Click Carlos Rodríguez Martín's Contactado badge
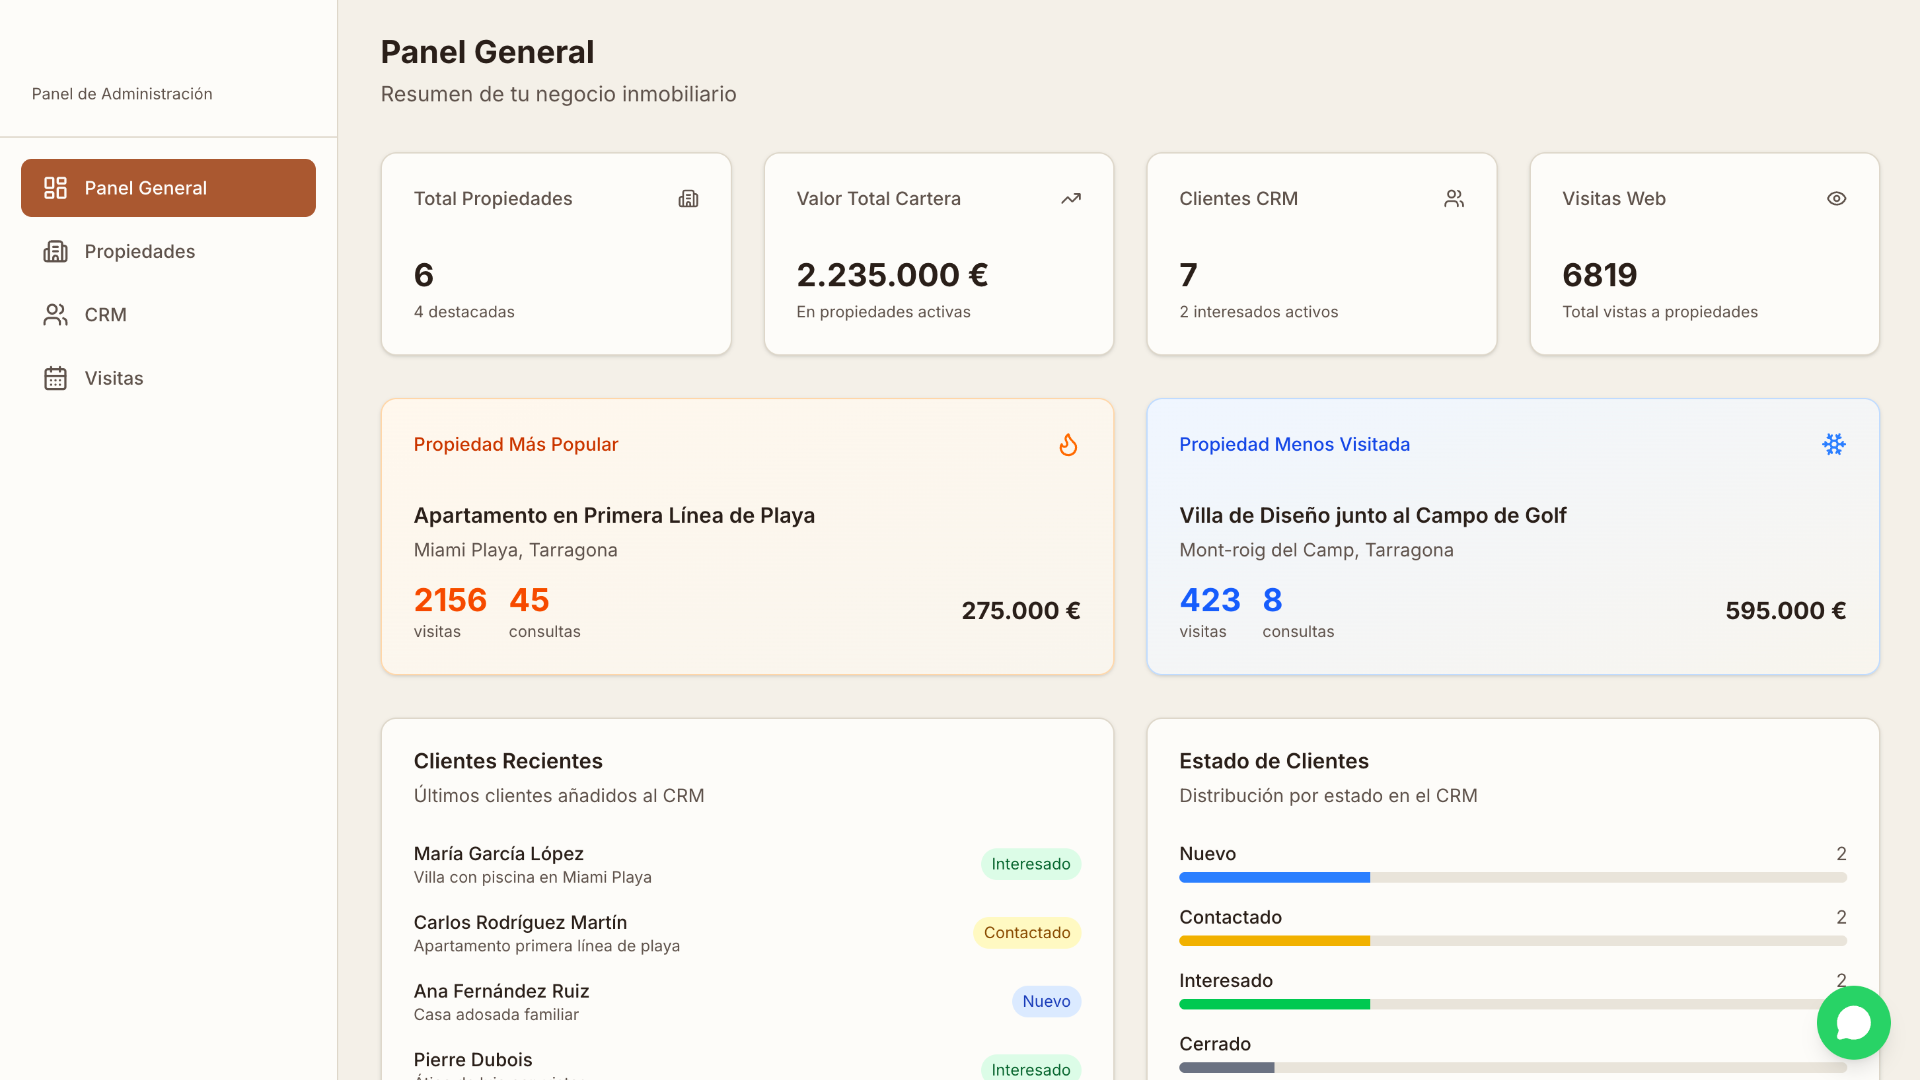This screenshot has height=1080, width=1920. tap(1027, 933)
